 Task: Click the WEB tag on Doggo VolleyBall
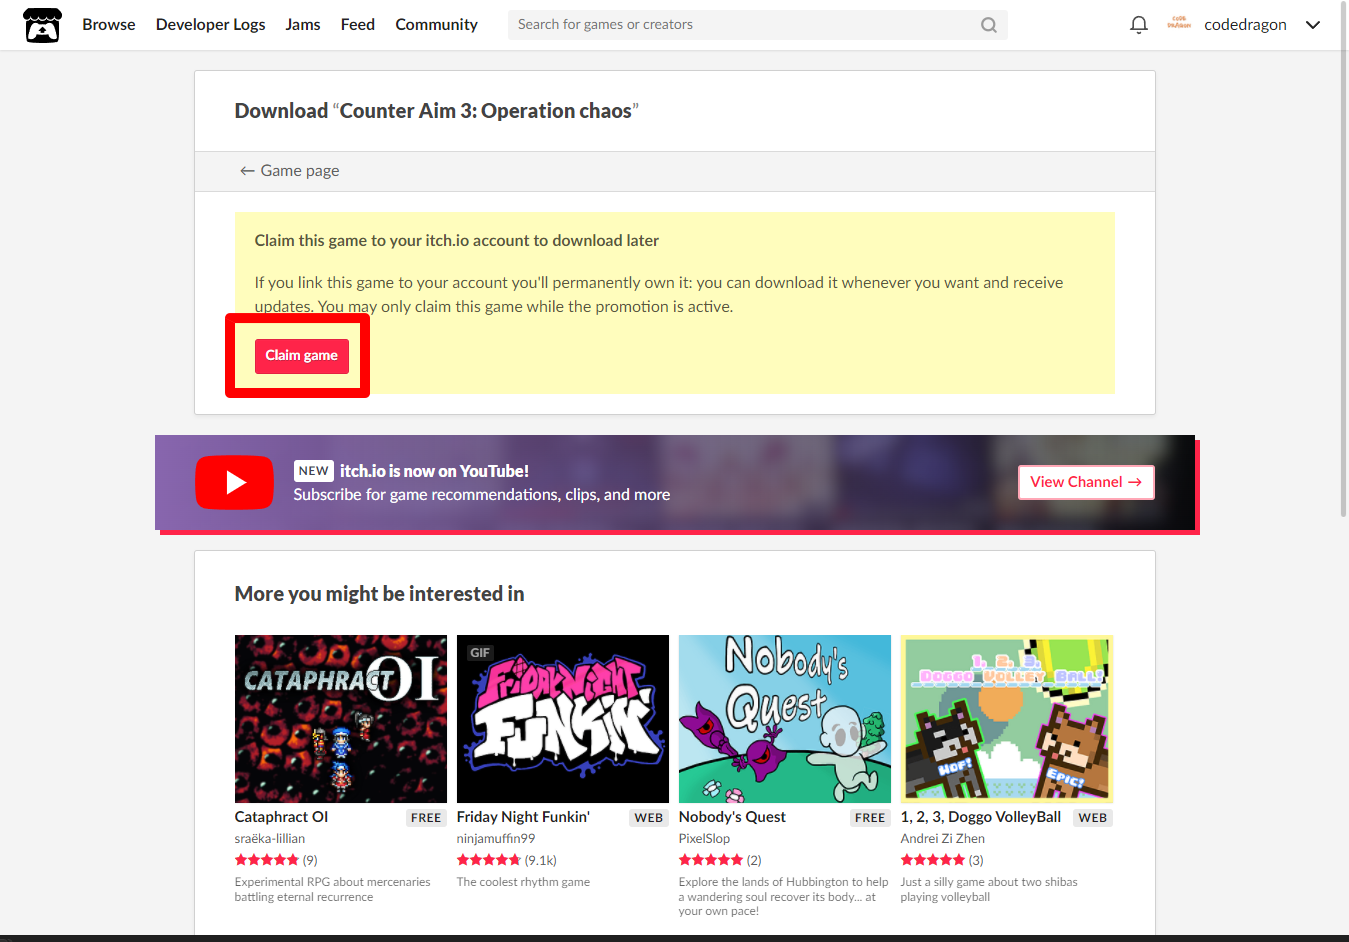[x=1093, y=818]
